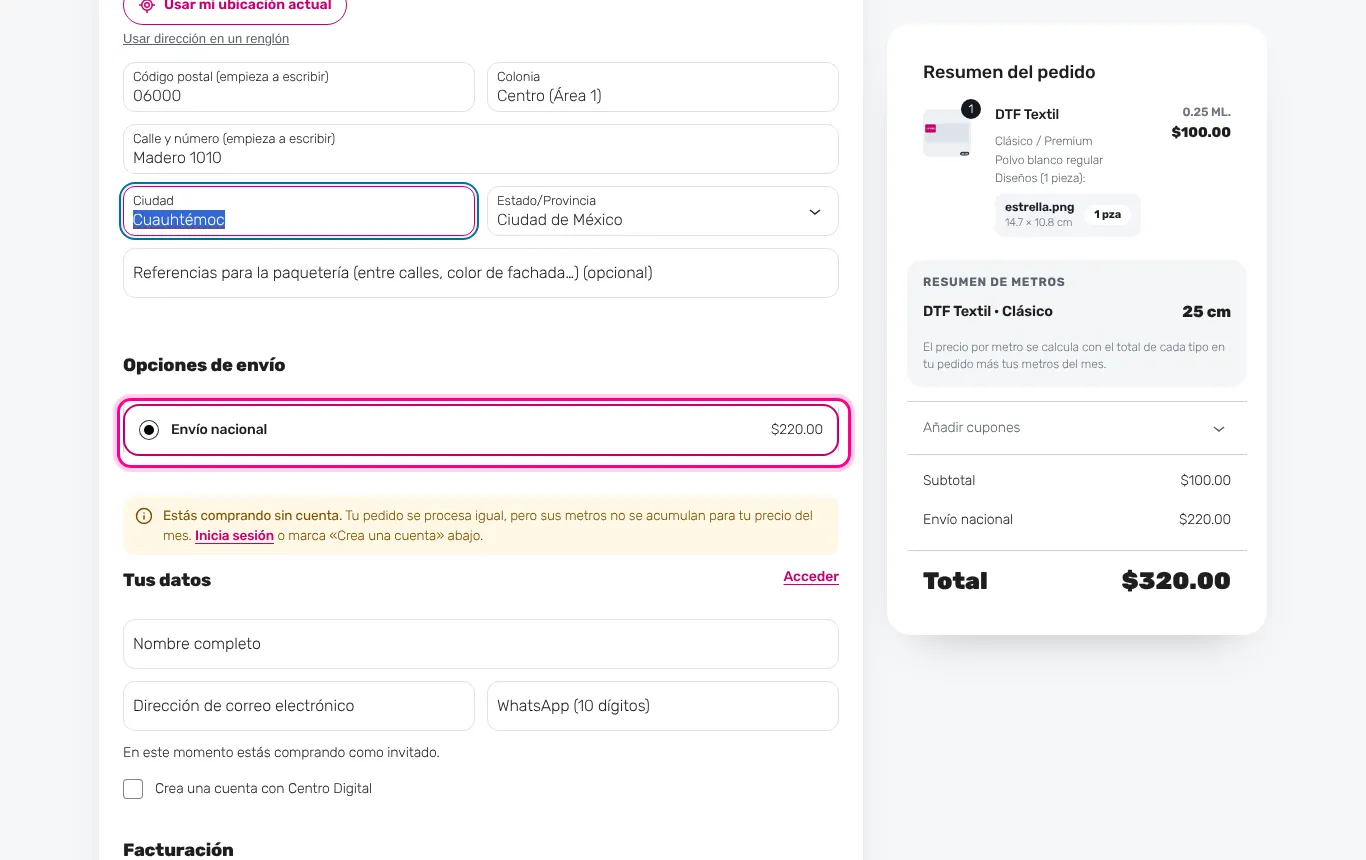Click the Acceder link

[x=811, y=577]
